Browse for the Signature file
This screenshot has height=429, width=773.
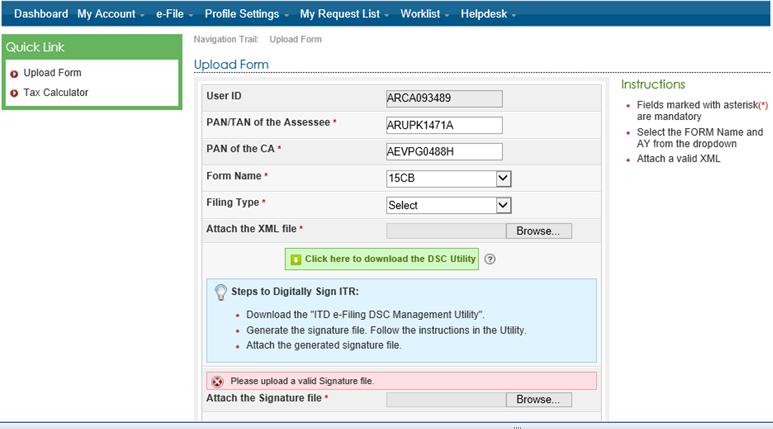[539, 399]
